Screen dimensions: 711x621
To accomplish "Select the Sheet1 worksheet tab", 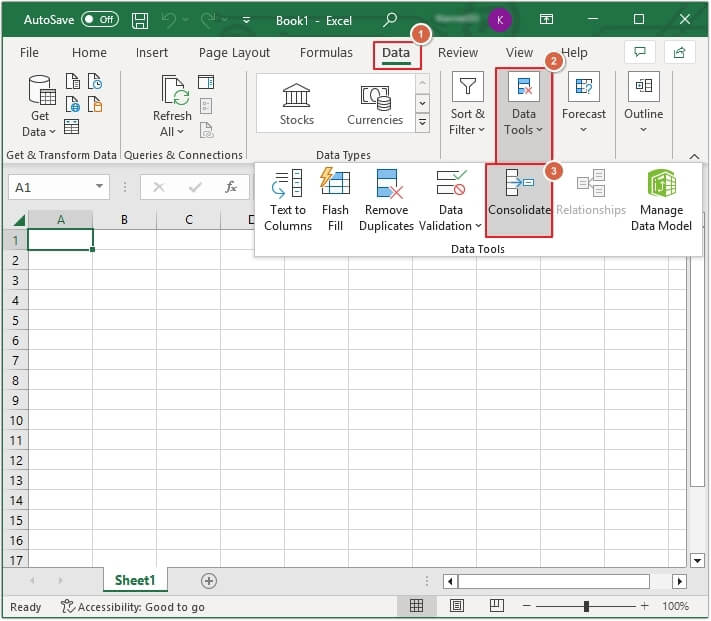I will point(135,581).
